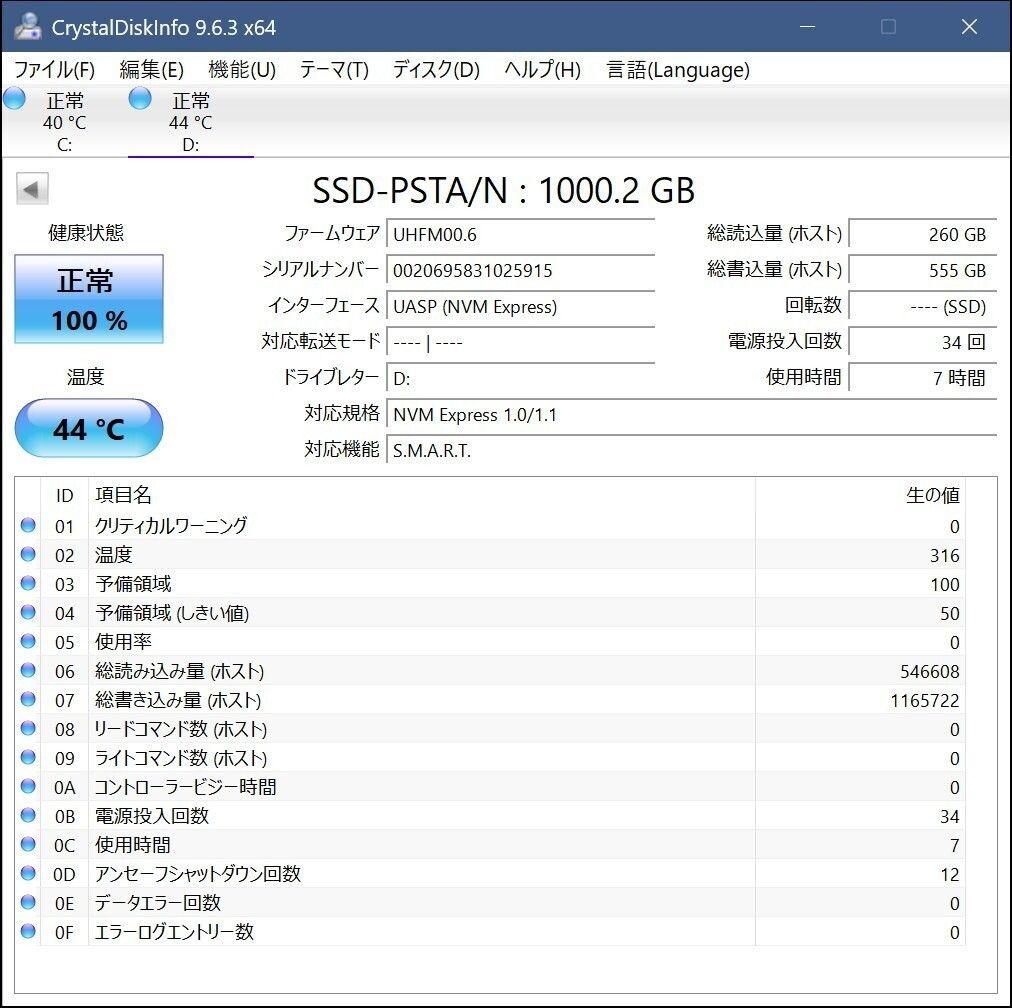
Task: Click the status dot for ID 0D アンセーフシャットダウン回数
Action: pos(28,873)
